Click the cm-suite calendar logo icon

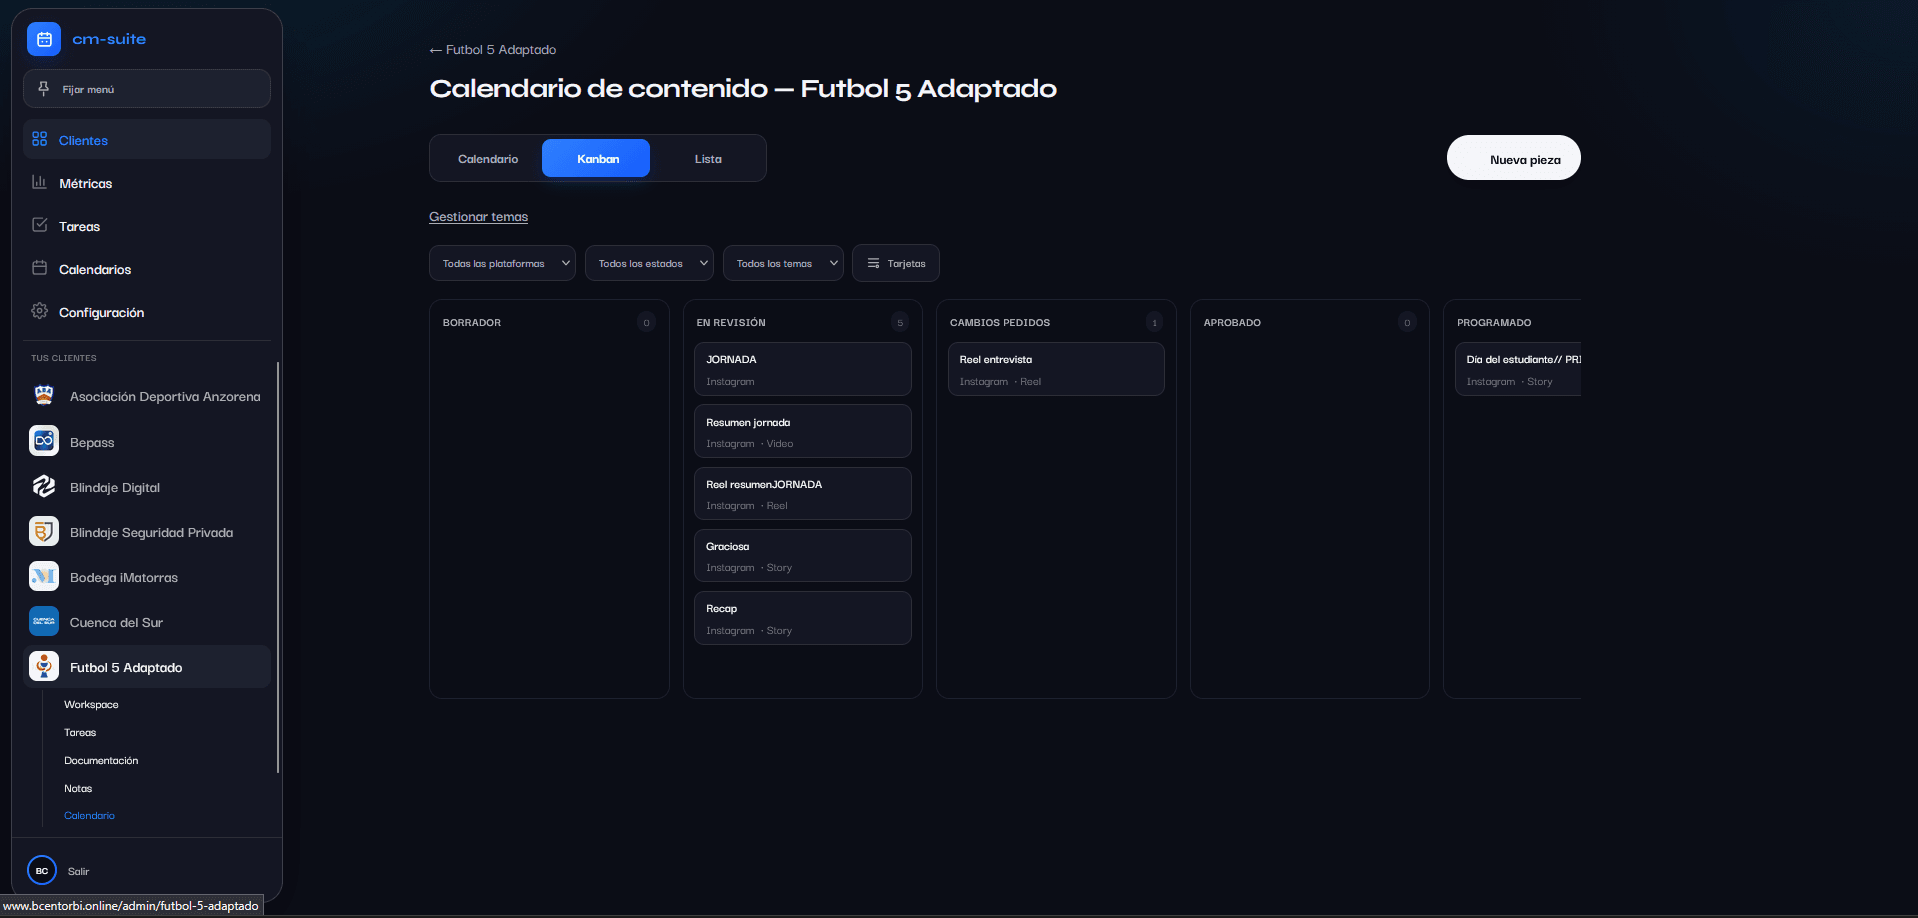pyautogui.click(x=44, y=39)
